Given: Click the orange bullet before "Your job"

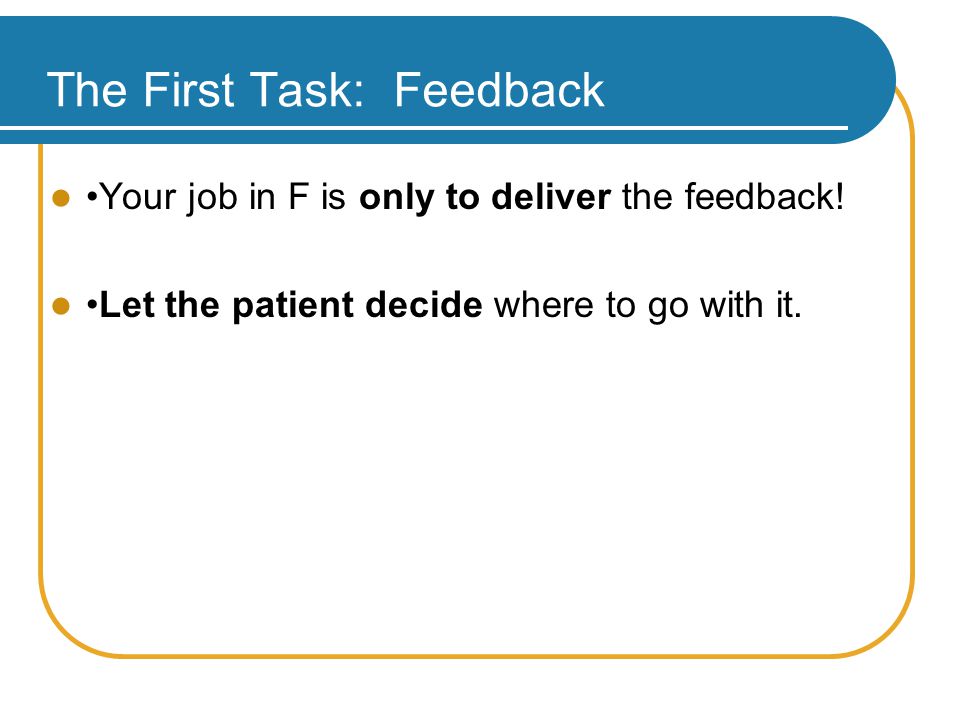Looking at the screenshot, I should point(61,198).
